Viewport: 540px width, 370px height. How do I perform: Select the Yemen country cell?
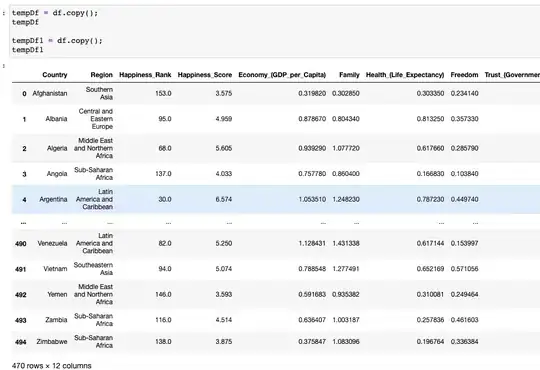58,295
